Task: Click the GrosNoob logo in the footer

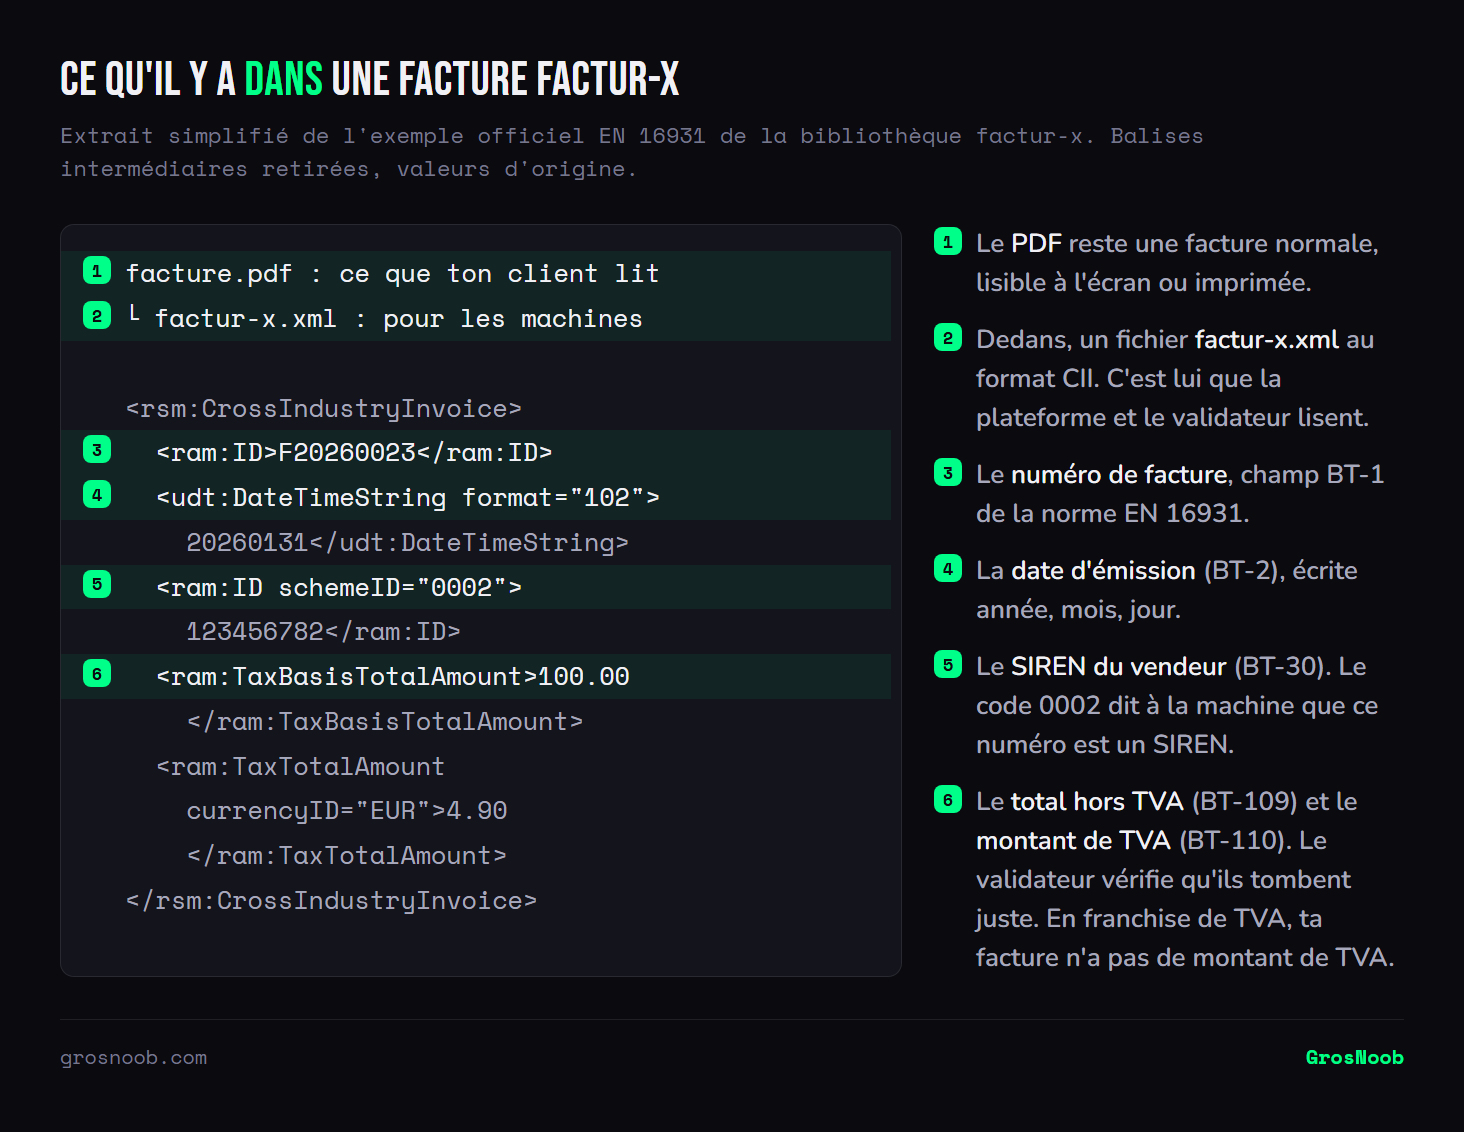Action: (1354, 1057)
